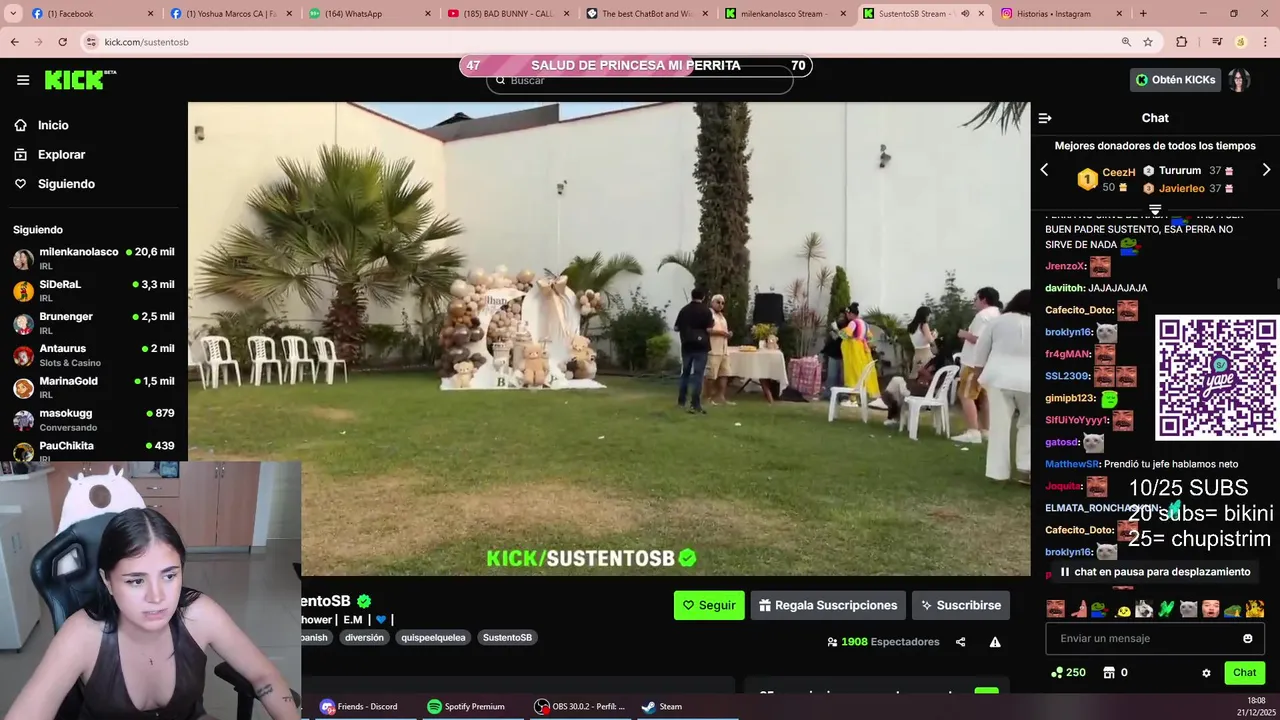Open milenkanolasco channel in Siguiendo list
This screenshot has height=720, width=1280.
pyautogui.click(x=93, y=258)
